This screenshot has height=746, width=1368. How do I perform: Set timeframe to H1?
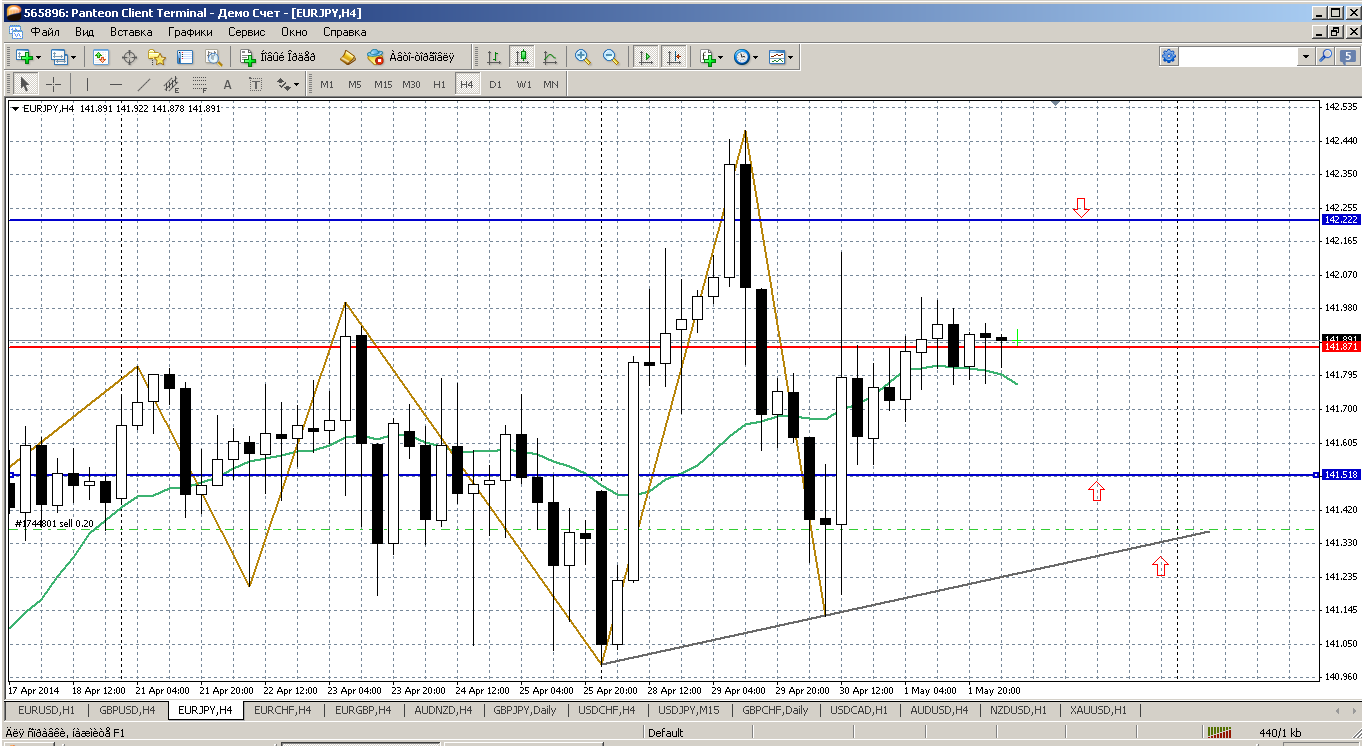pyautogui.click(x=439, y=84)
